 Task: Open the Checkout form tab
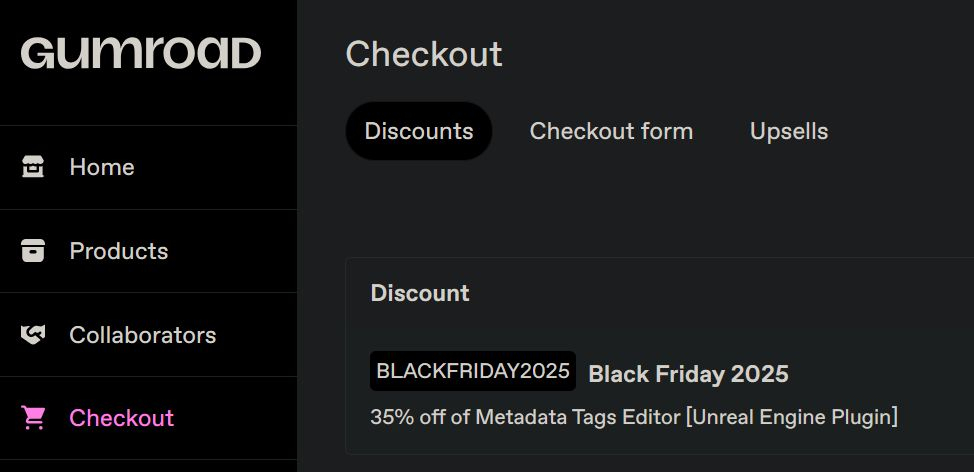pyautogui.click(x=611, y=131)
